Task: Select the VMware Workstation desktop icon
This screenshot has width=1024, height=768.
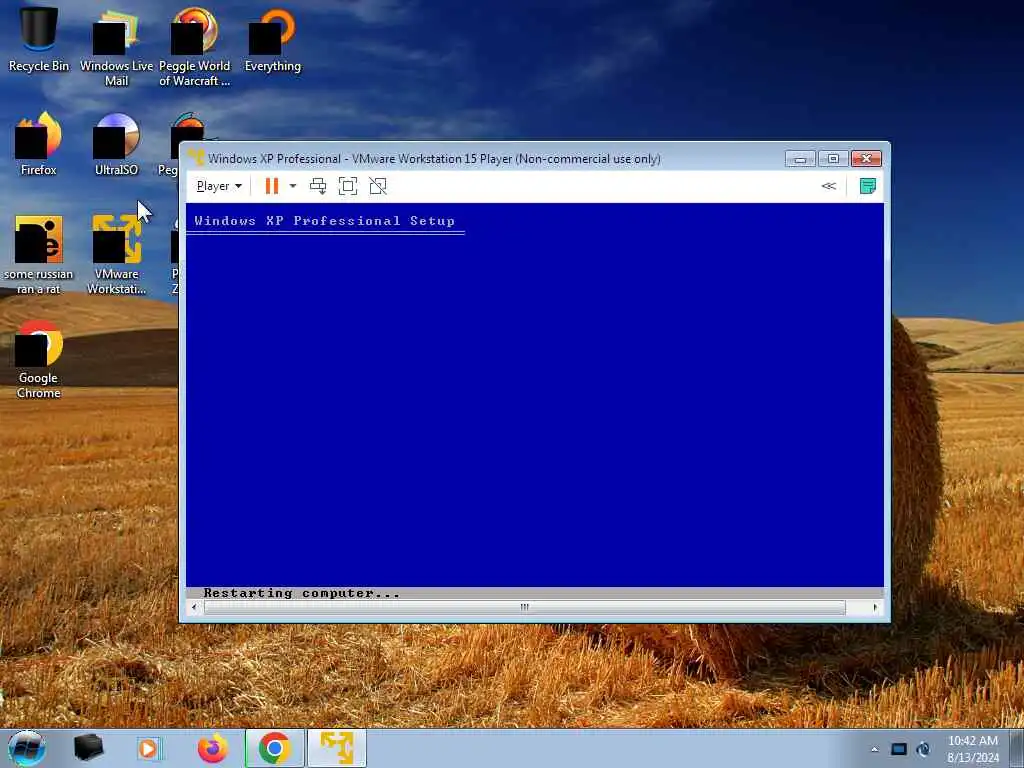Action: [116, 255]
